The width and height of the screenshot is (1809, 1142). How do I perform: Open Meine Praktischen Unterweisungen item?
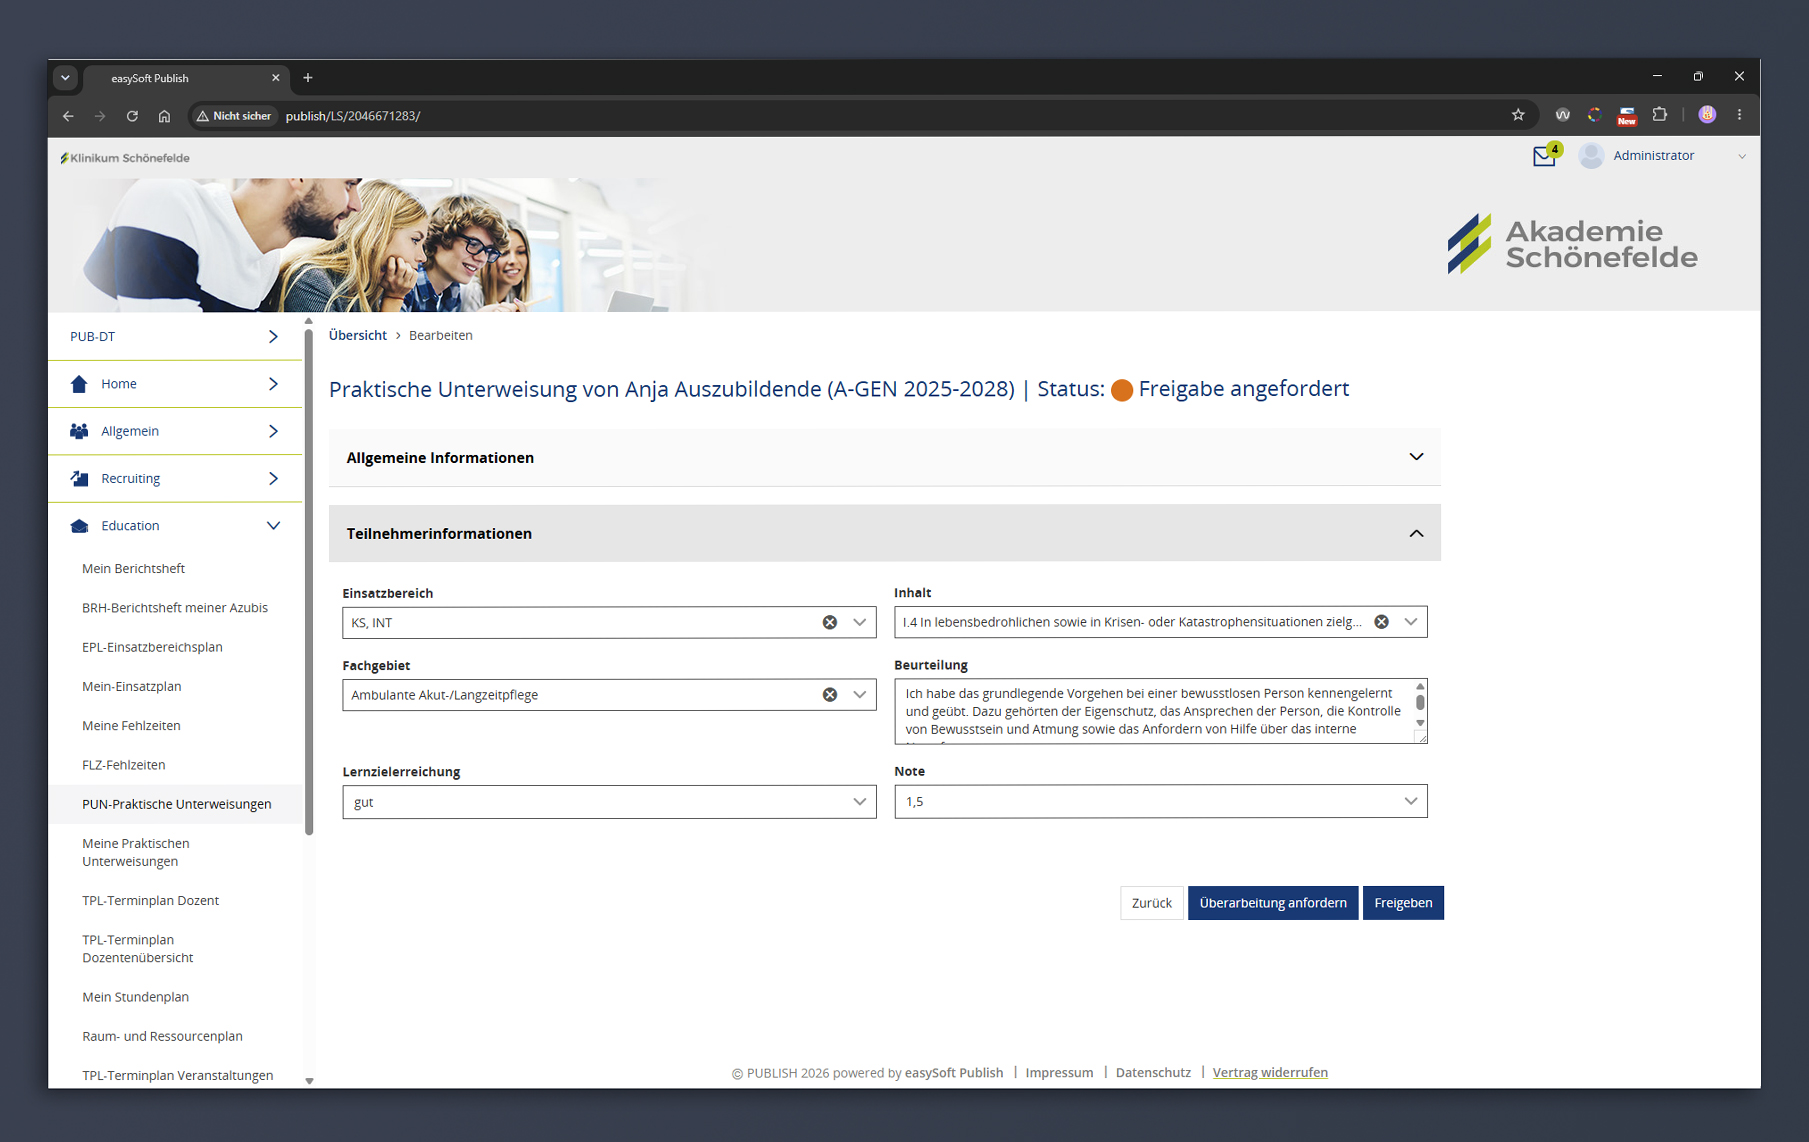click(136, 853)
